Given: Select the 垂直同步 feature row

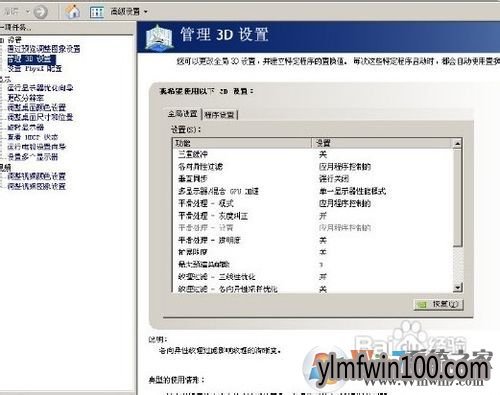Looking at the screenshot, I should tap(313, 179).
